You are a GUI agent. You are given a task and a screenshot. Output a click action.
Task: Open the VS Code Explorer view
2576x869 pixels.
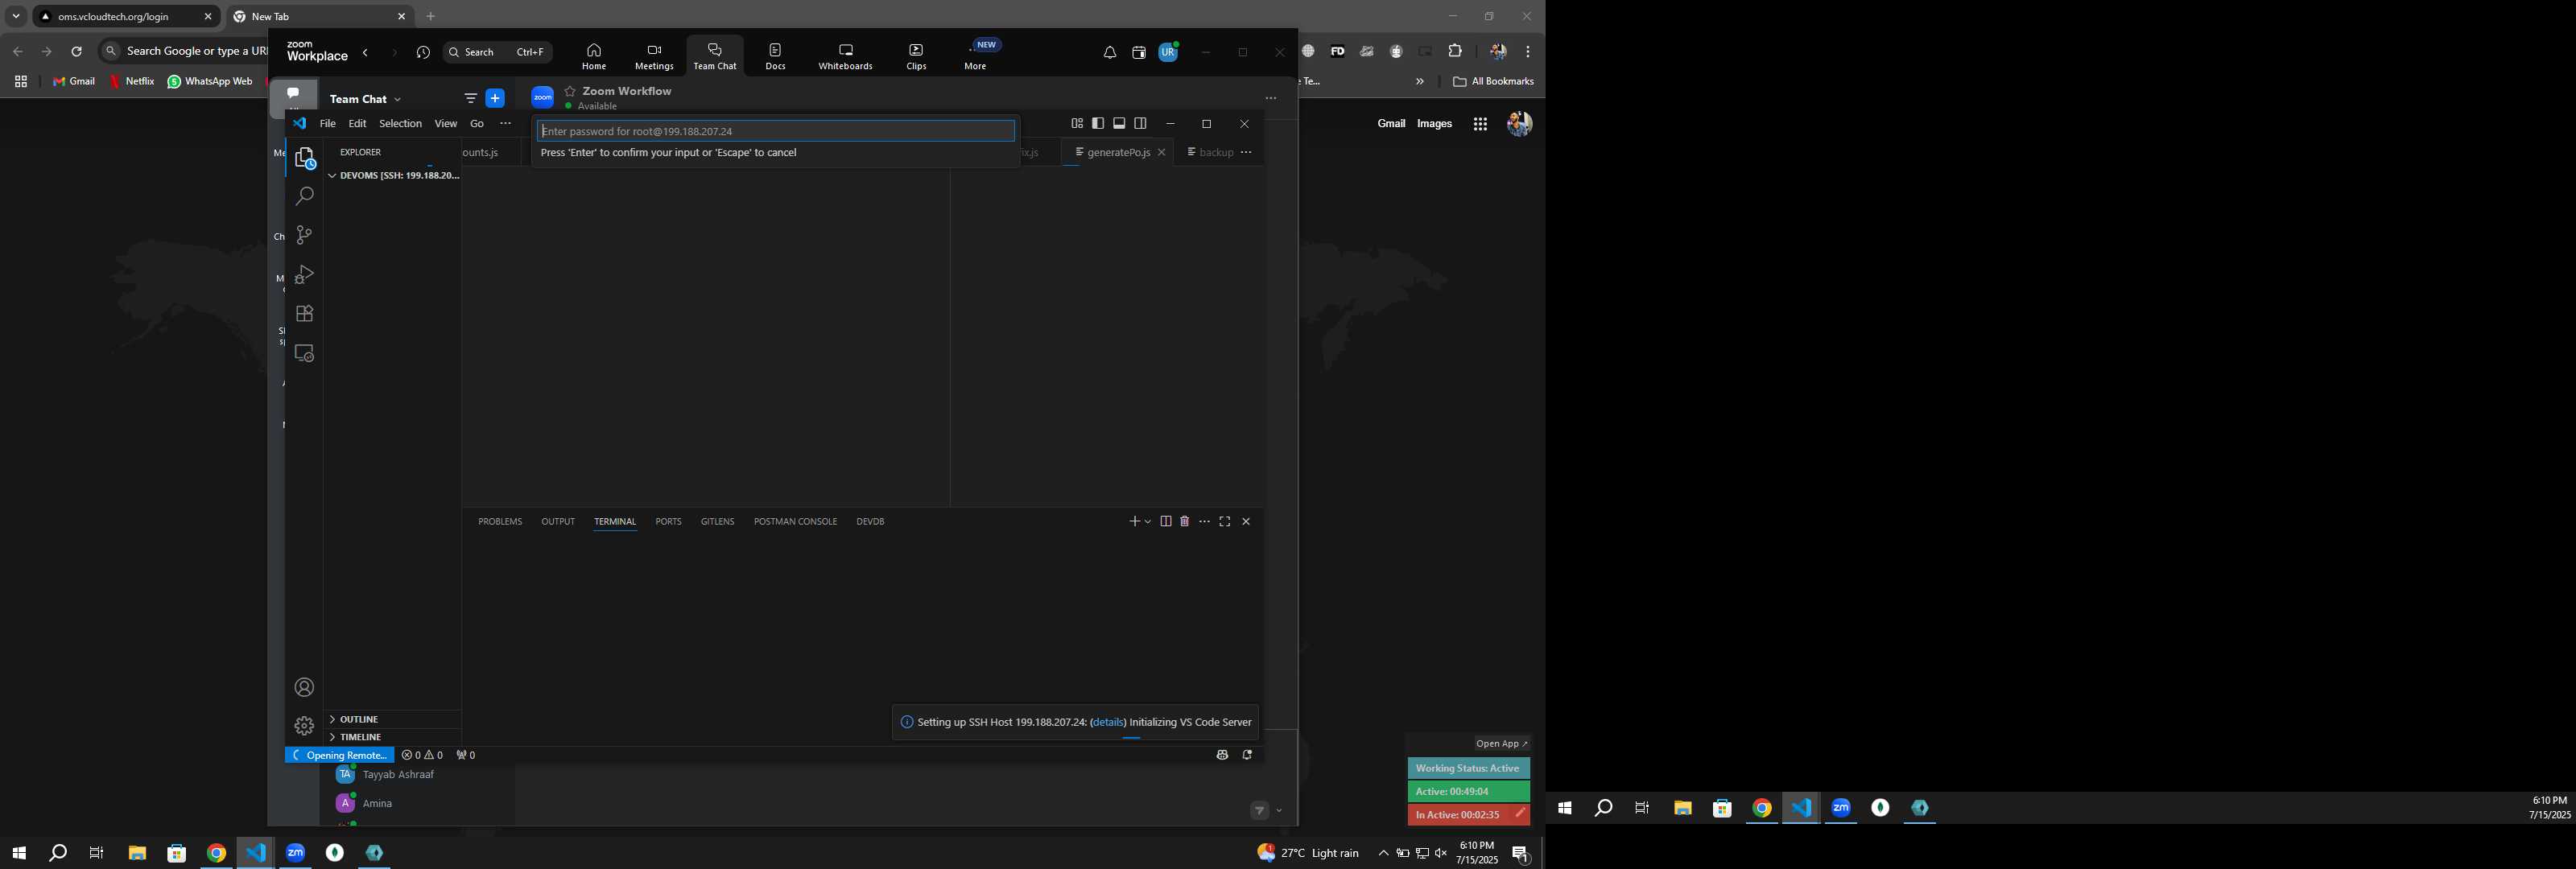[x=304, y=158]
